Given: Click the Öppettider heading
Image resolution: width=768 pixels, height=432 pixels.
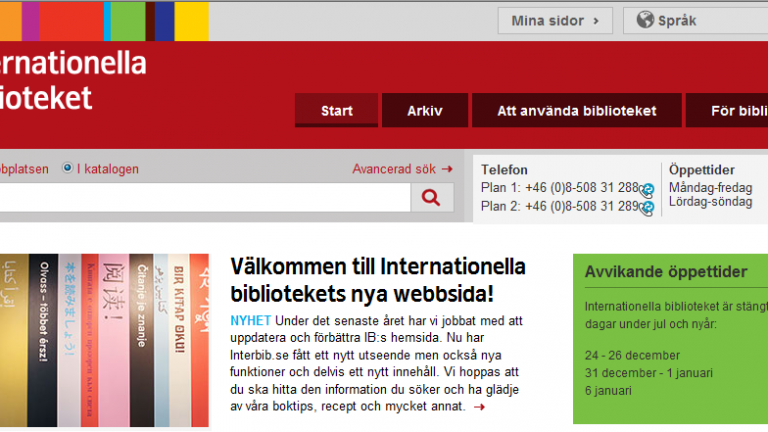Looking at the screenshot, I should click(x=701, y=170).
